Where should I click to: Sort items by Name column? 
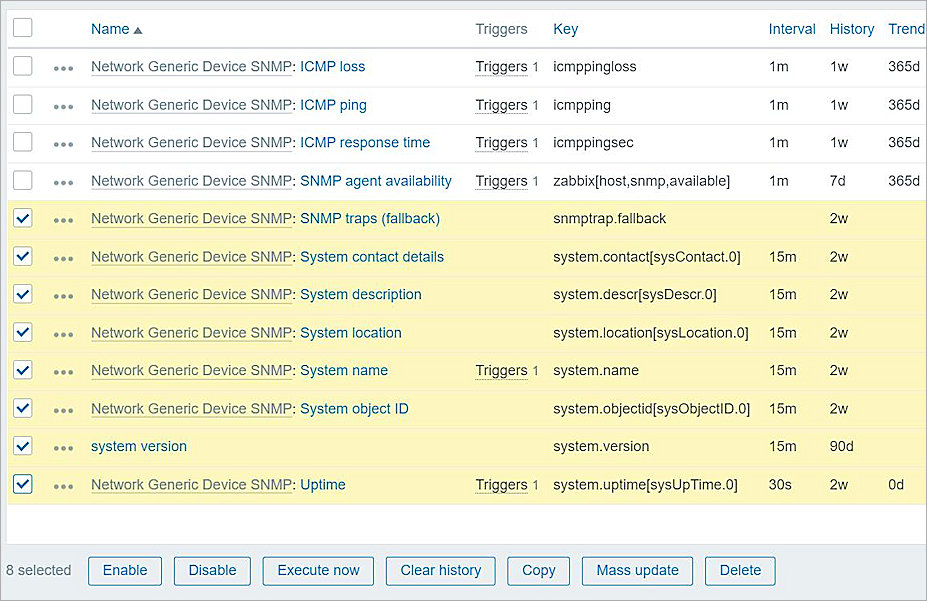point(116,29)
